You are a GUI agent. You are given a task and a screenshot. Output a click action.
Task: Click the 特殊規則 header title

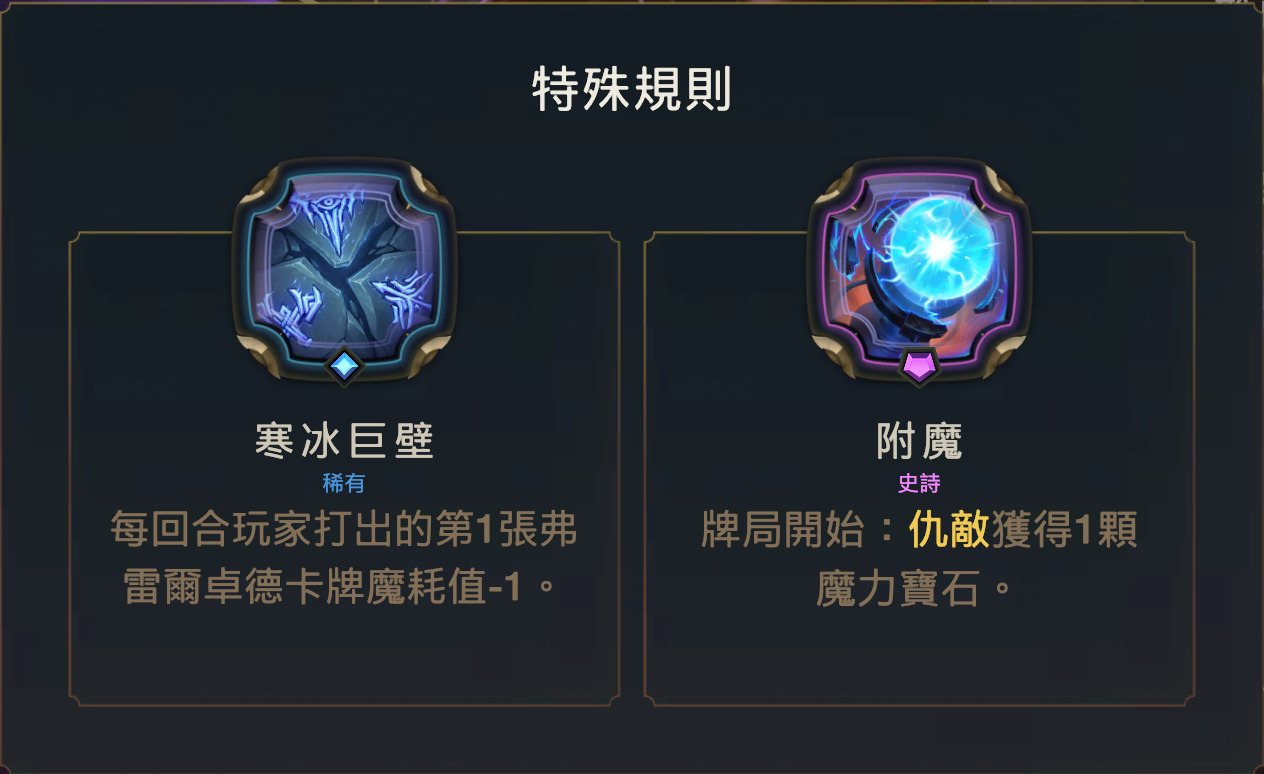tap(632, 92)
